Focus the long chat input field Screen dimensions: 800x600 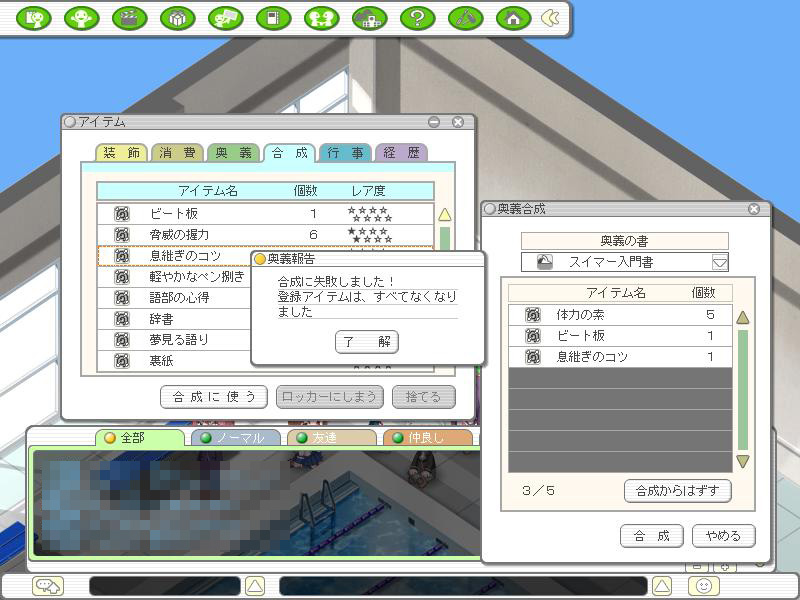coord(463,586)
